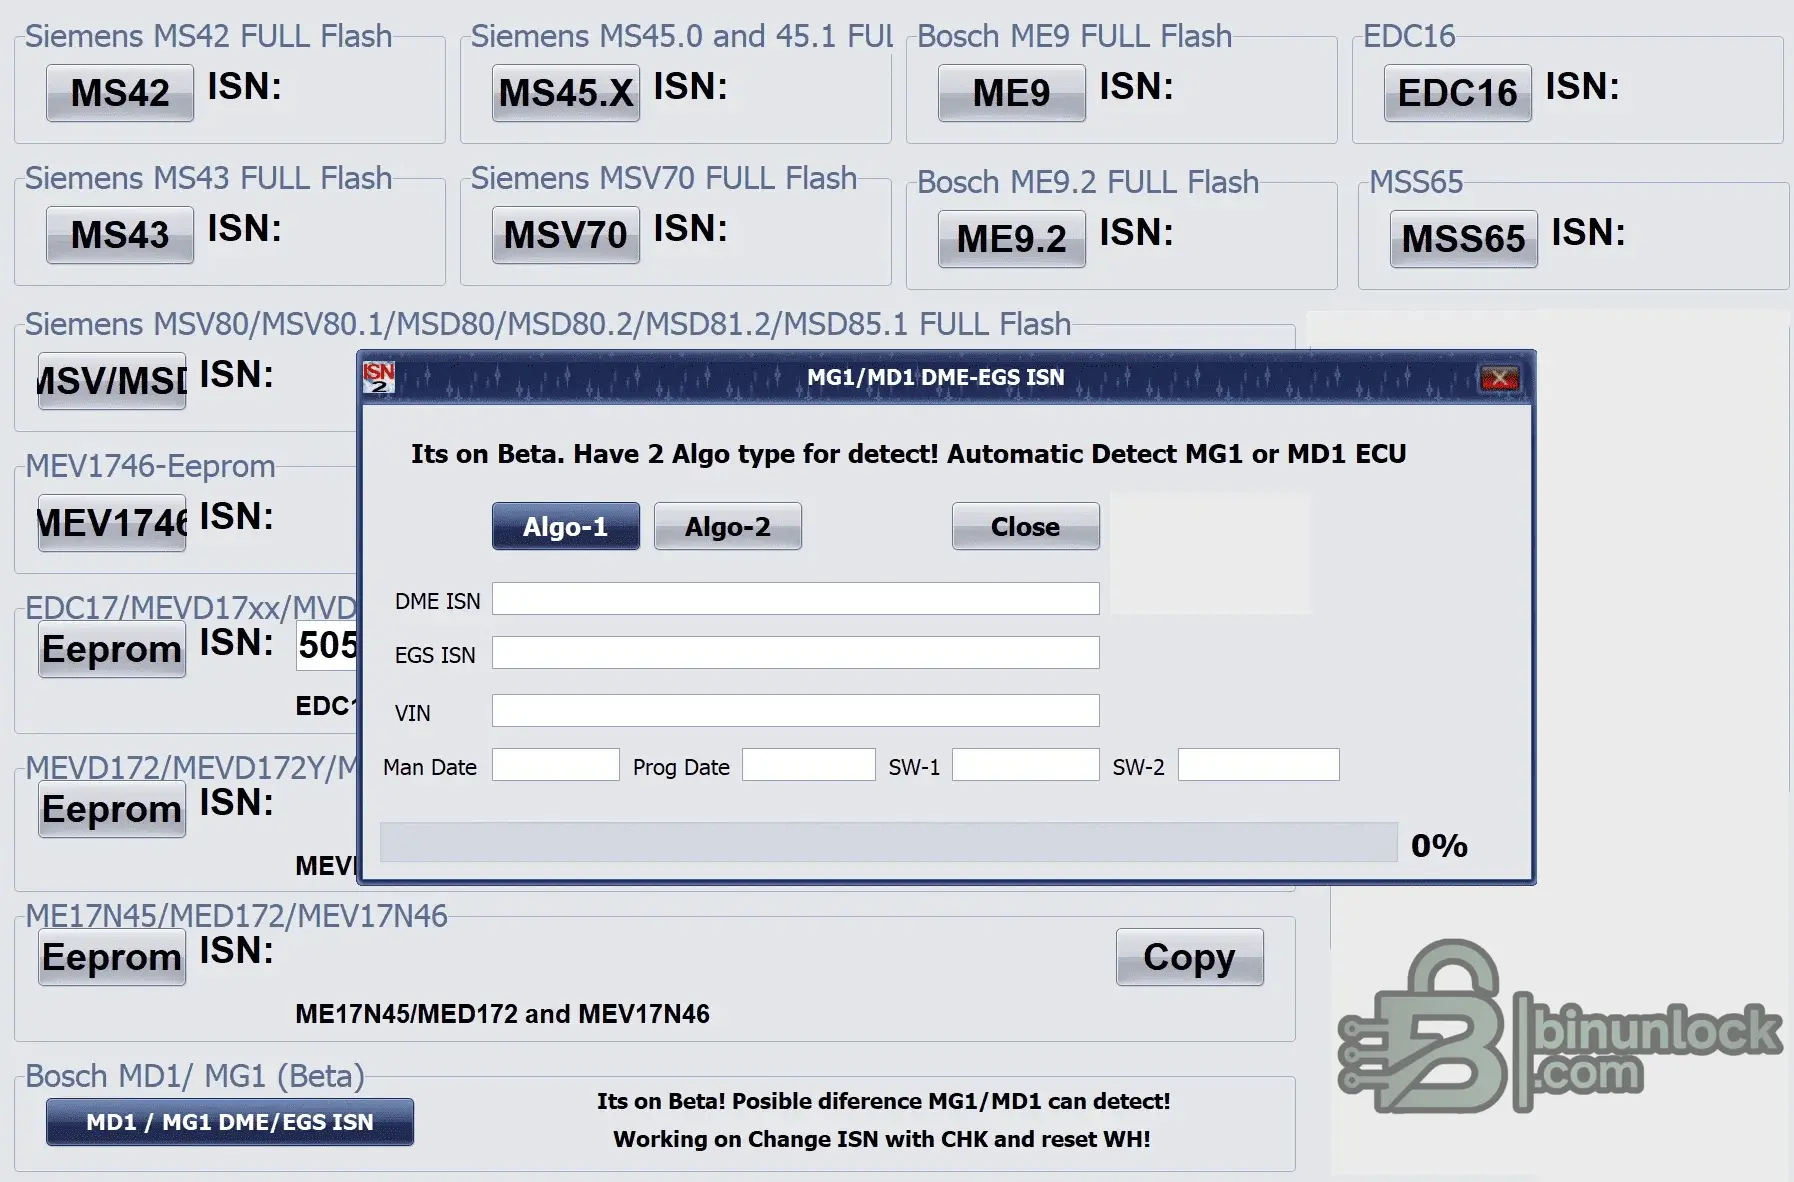
Task: Click the EDC16 button
Action: tap(1458, 93)
